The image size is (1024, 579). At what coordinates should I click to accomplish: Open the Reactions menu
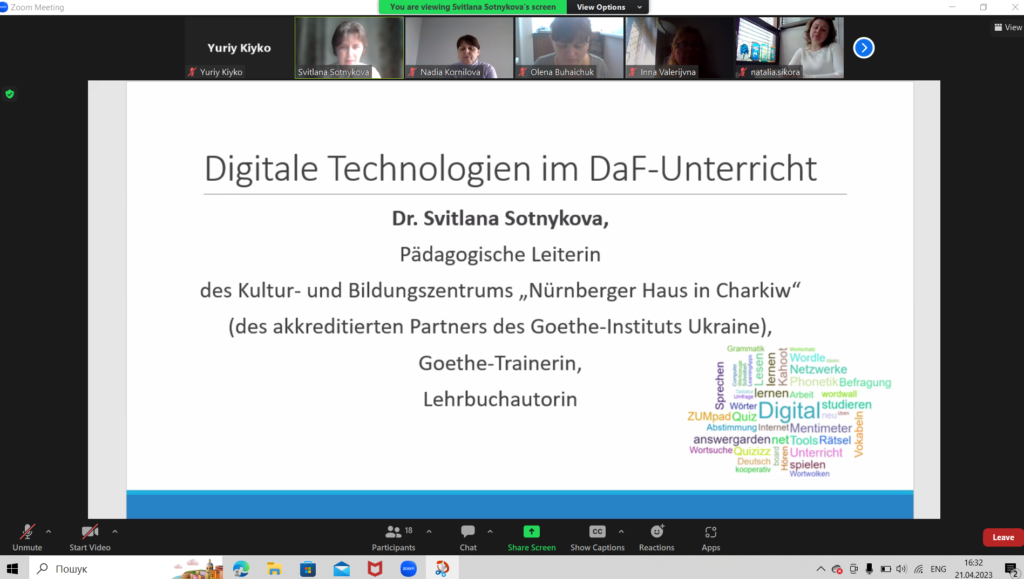656,537
